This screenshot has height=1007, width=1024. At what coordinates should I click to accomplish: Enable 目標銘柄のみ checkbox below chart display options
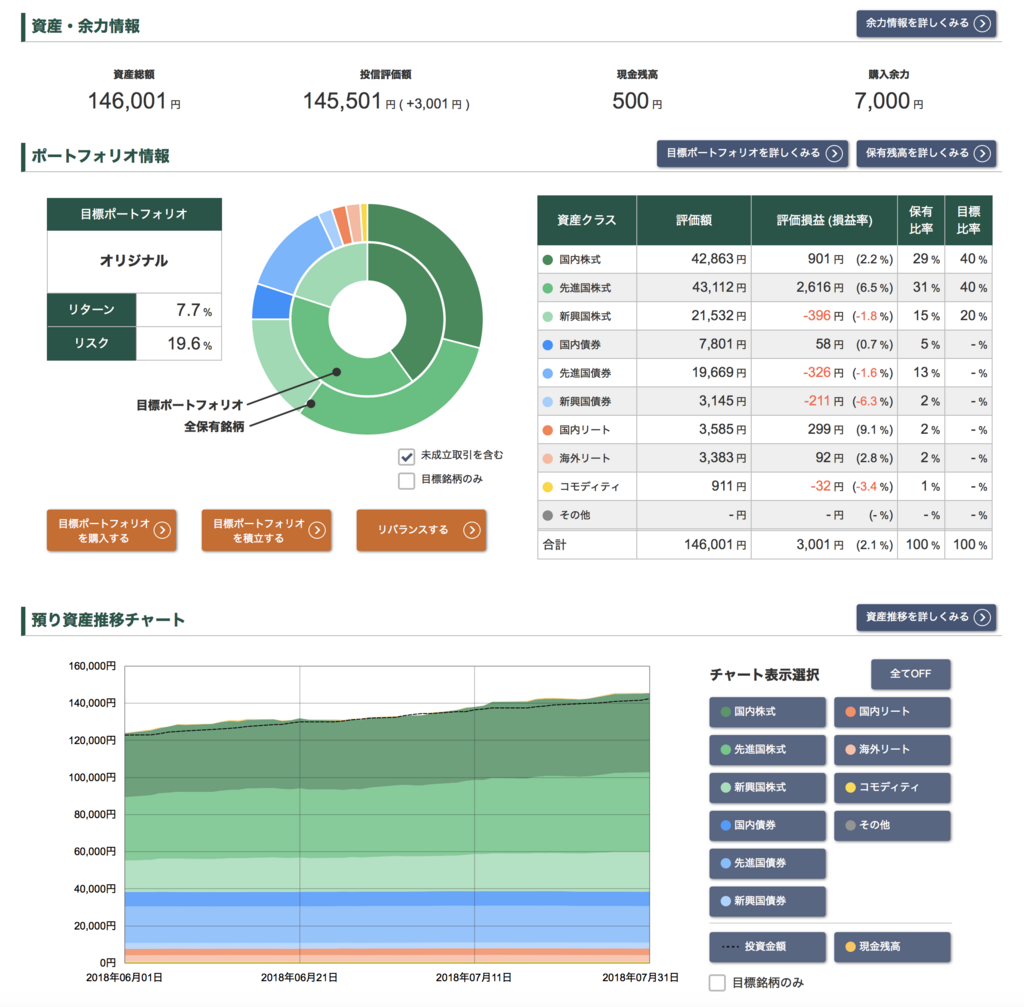click(x=717, y=983)
